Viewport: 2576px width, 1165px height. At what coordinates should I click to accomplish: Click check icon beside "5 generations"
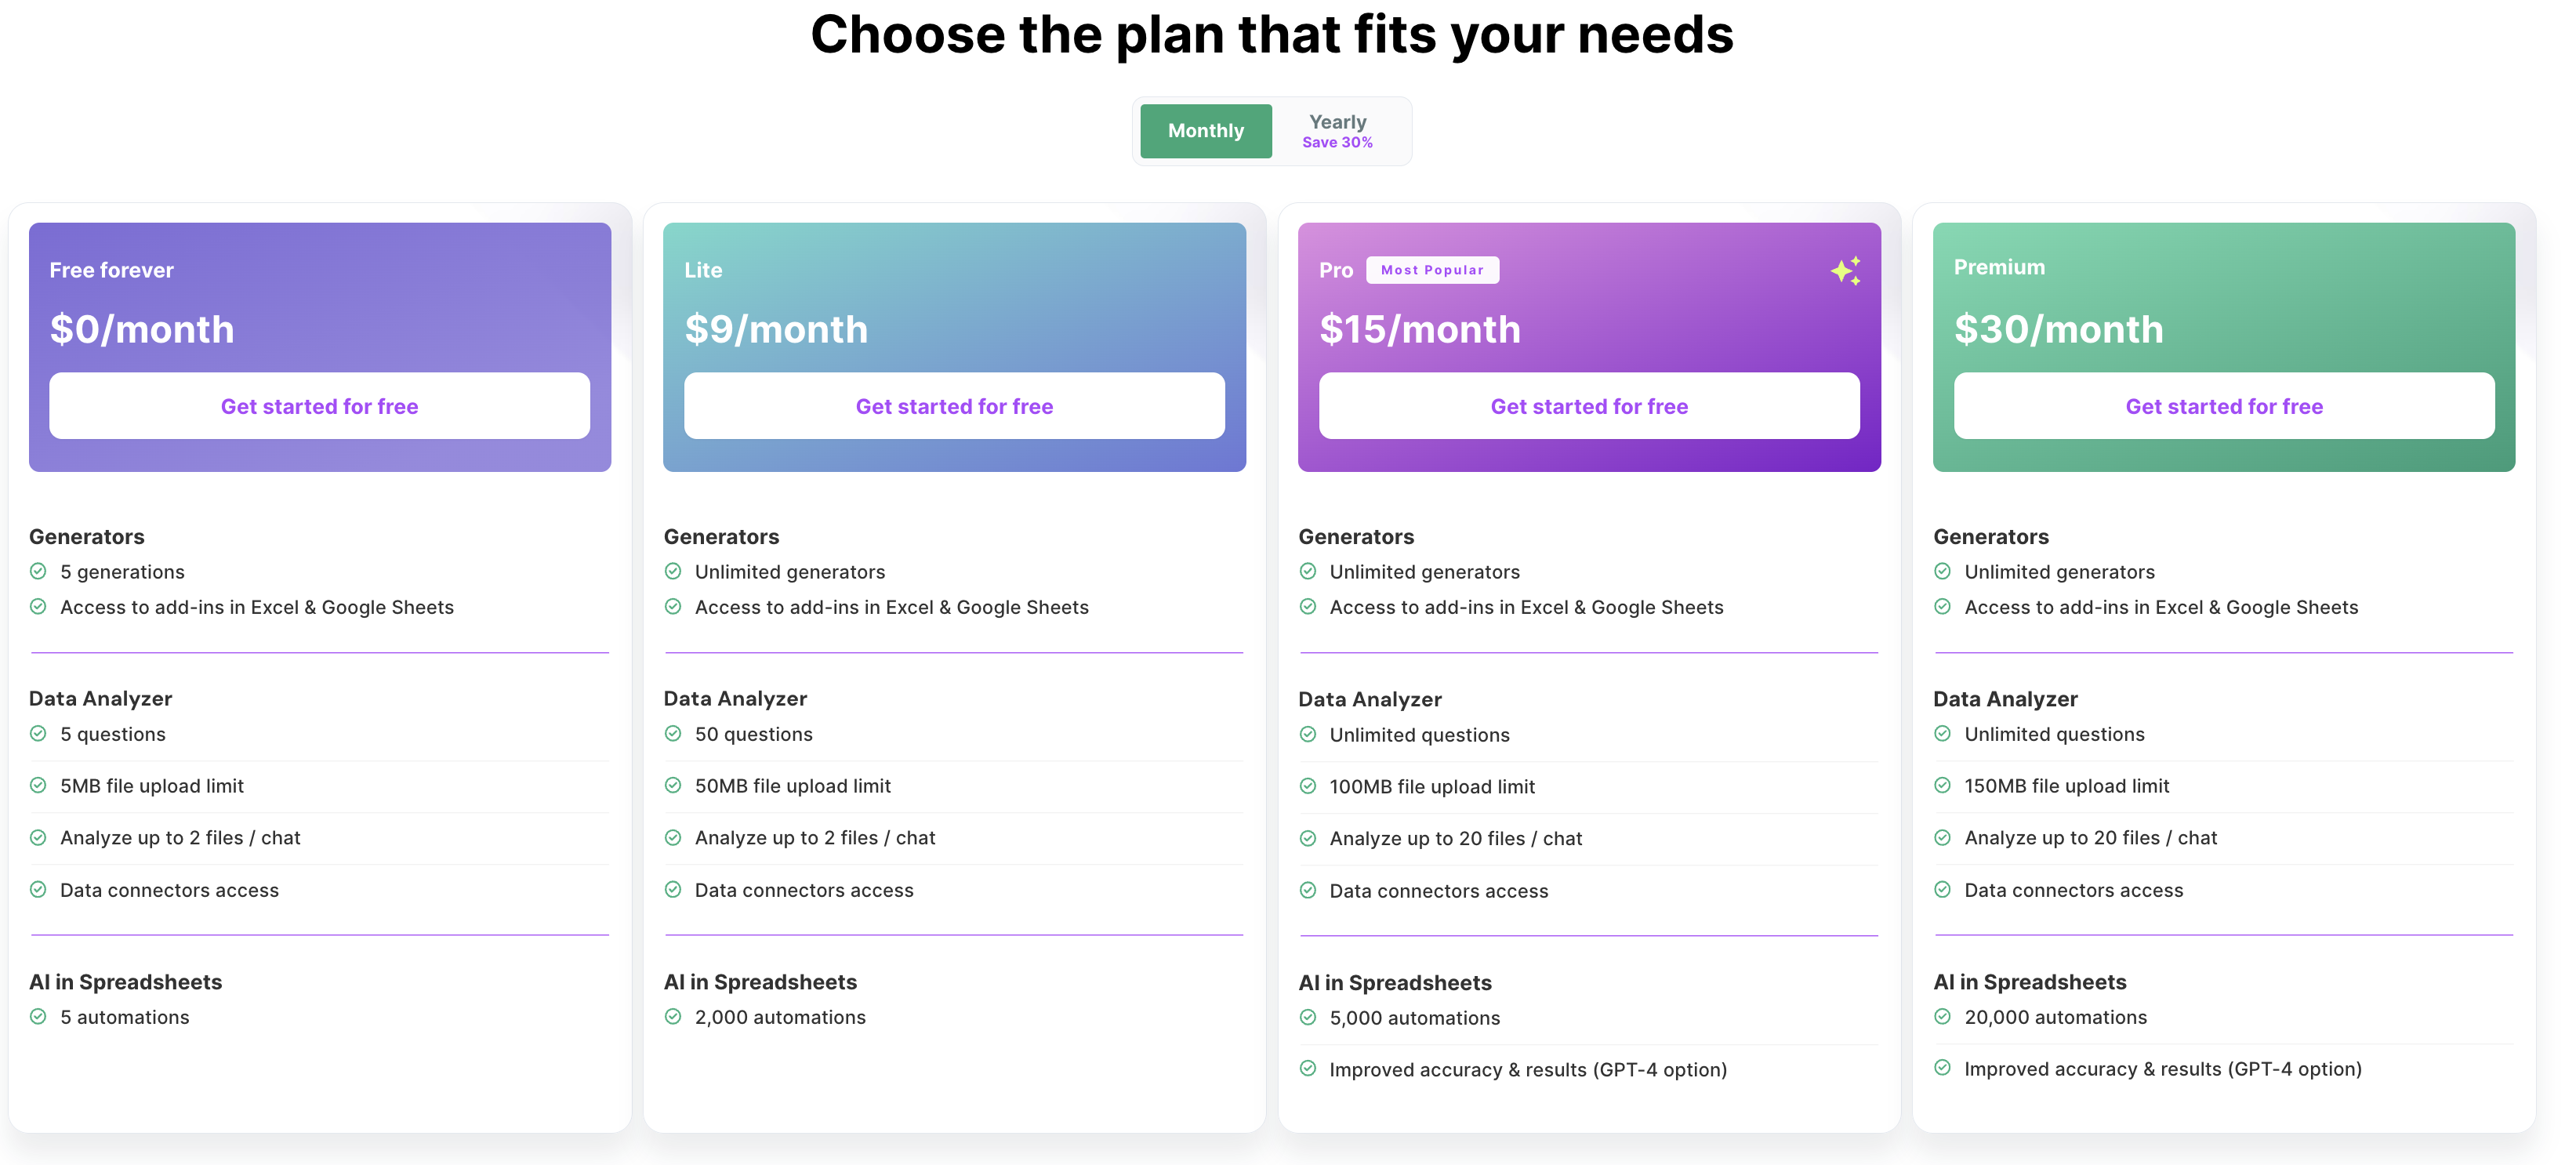pos(38,571)
